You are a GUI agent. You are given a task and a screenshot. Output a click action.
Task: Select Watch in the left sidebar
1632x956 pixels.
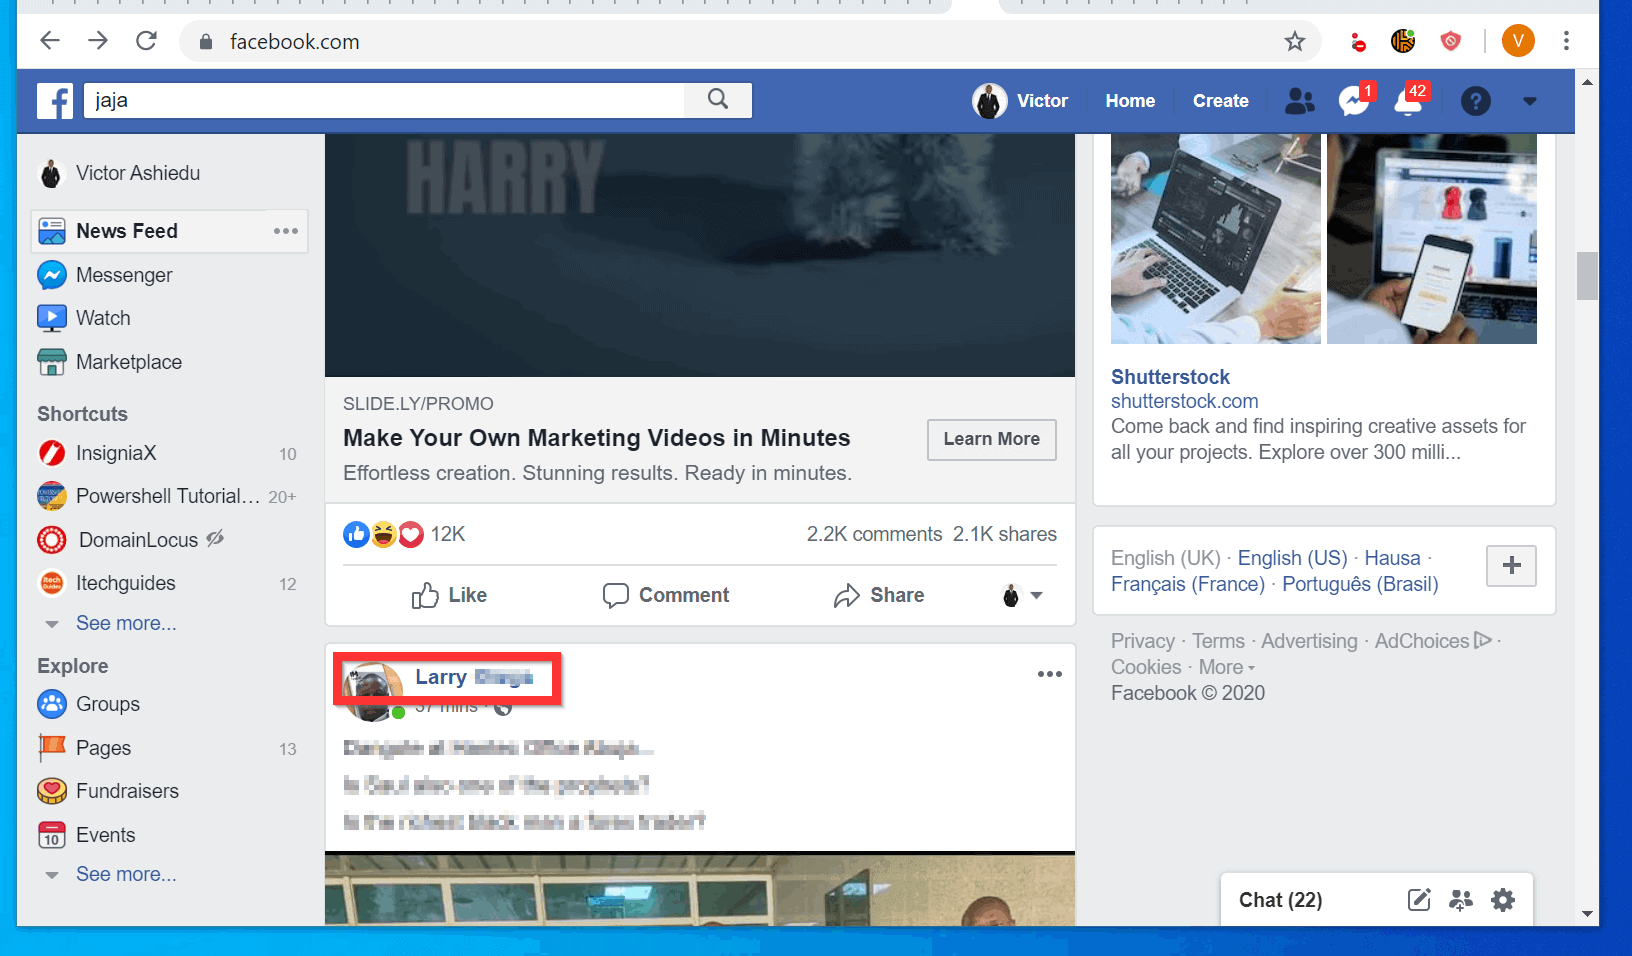[103, 318]
